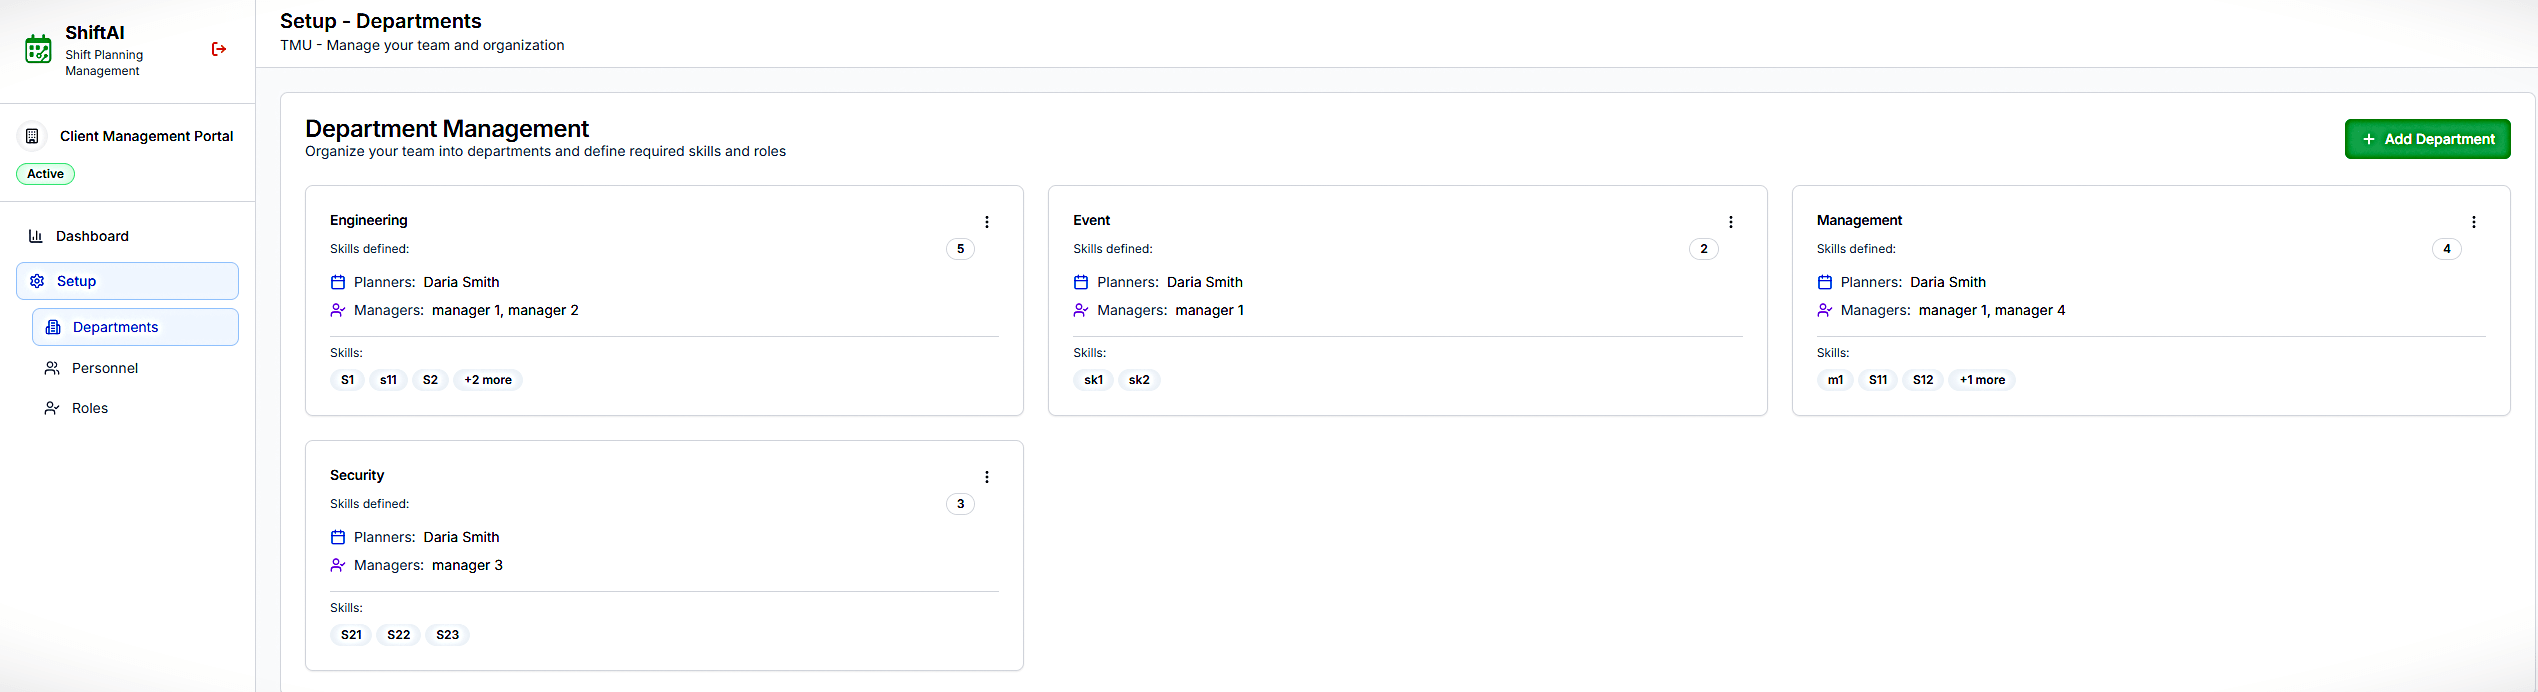Click the sk1 skill tag in Event
The image size is (2538, 692).
(1093, 380)
